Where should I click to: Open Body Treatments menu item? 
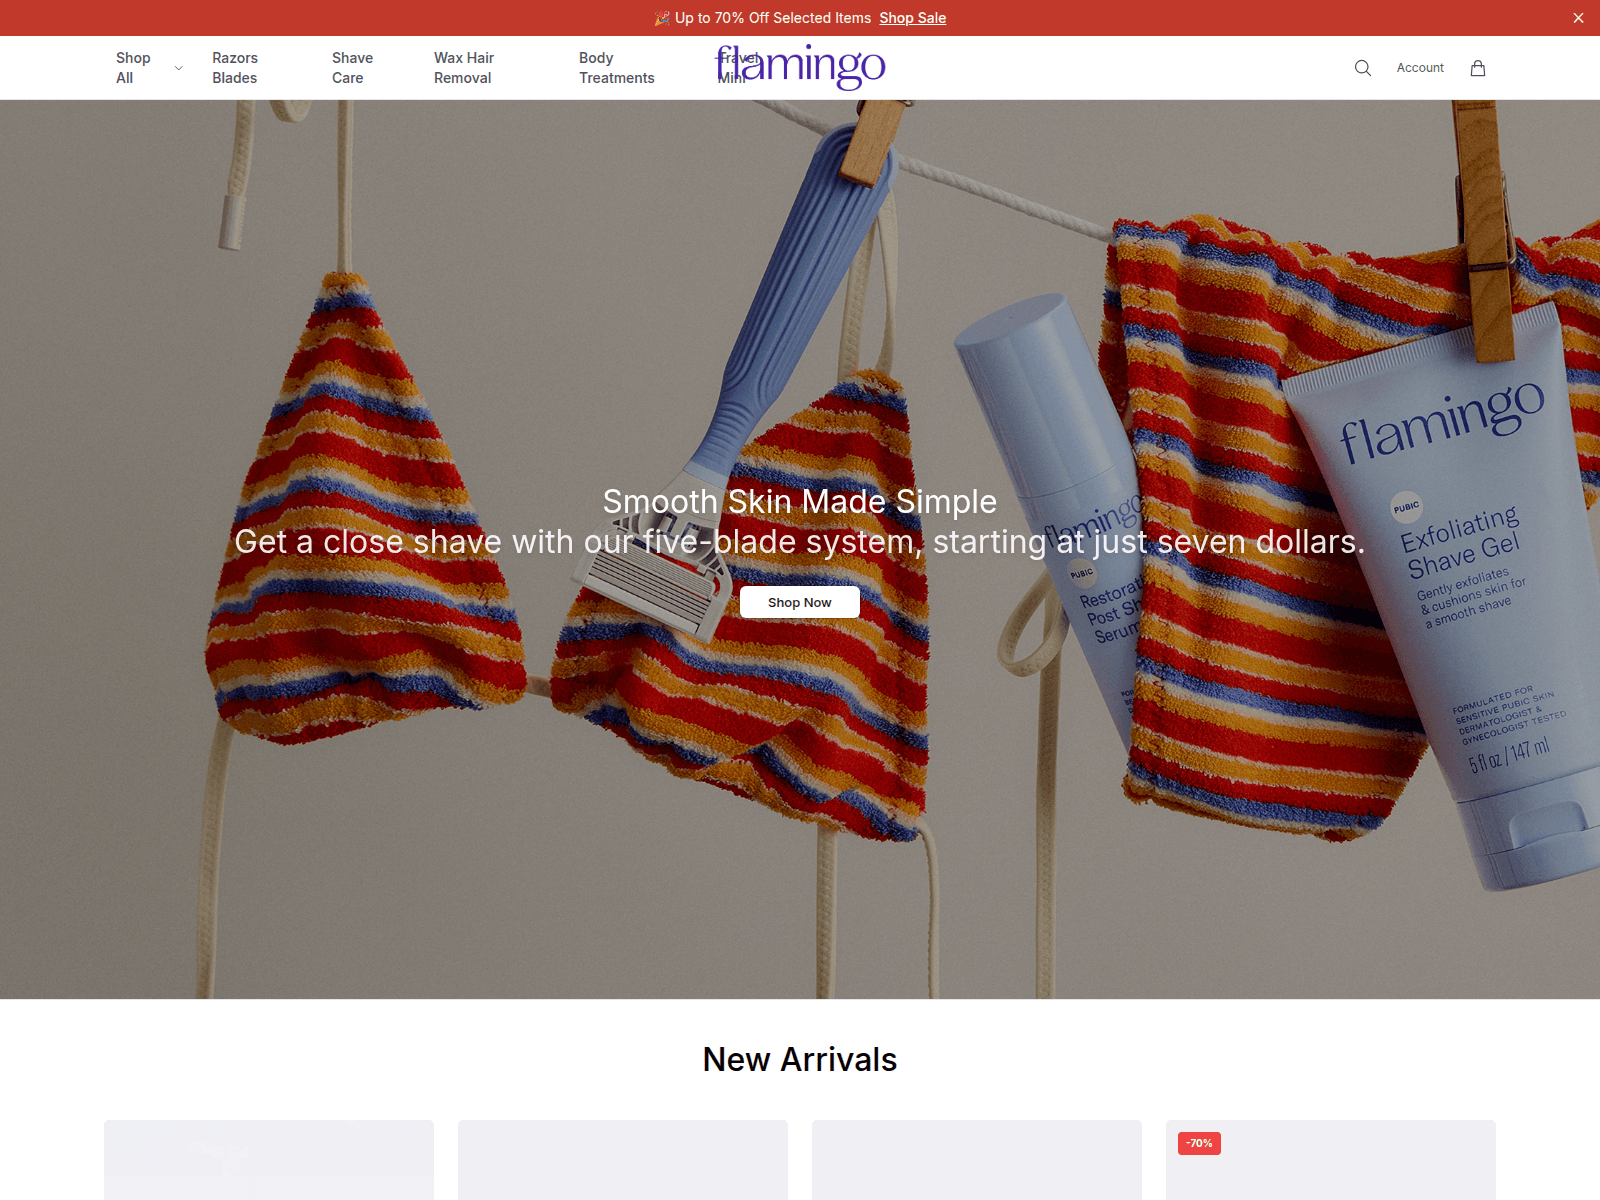616,68
